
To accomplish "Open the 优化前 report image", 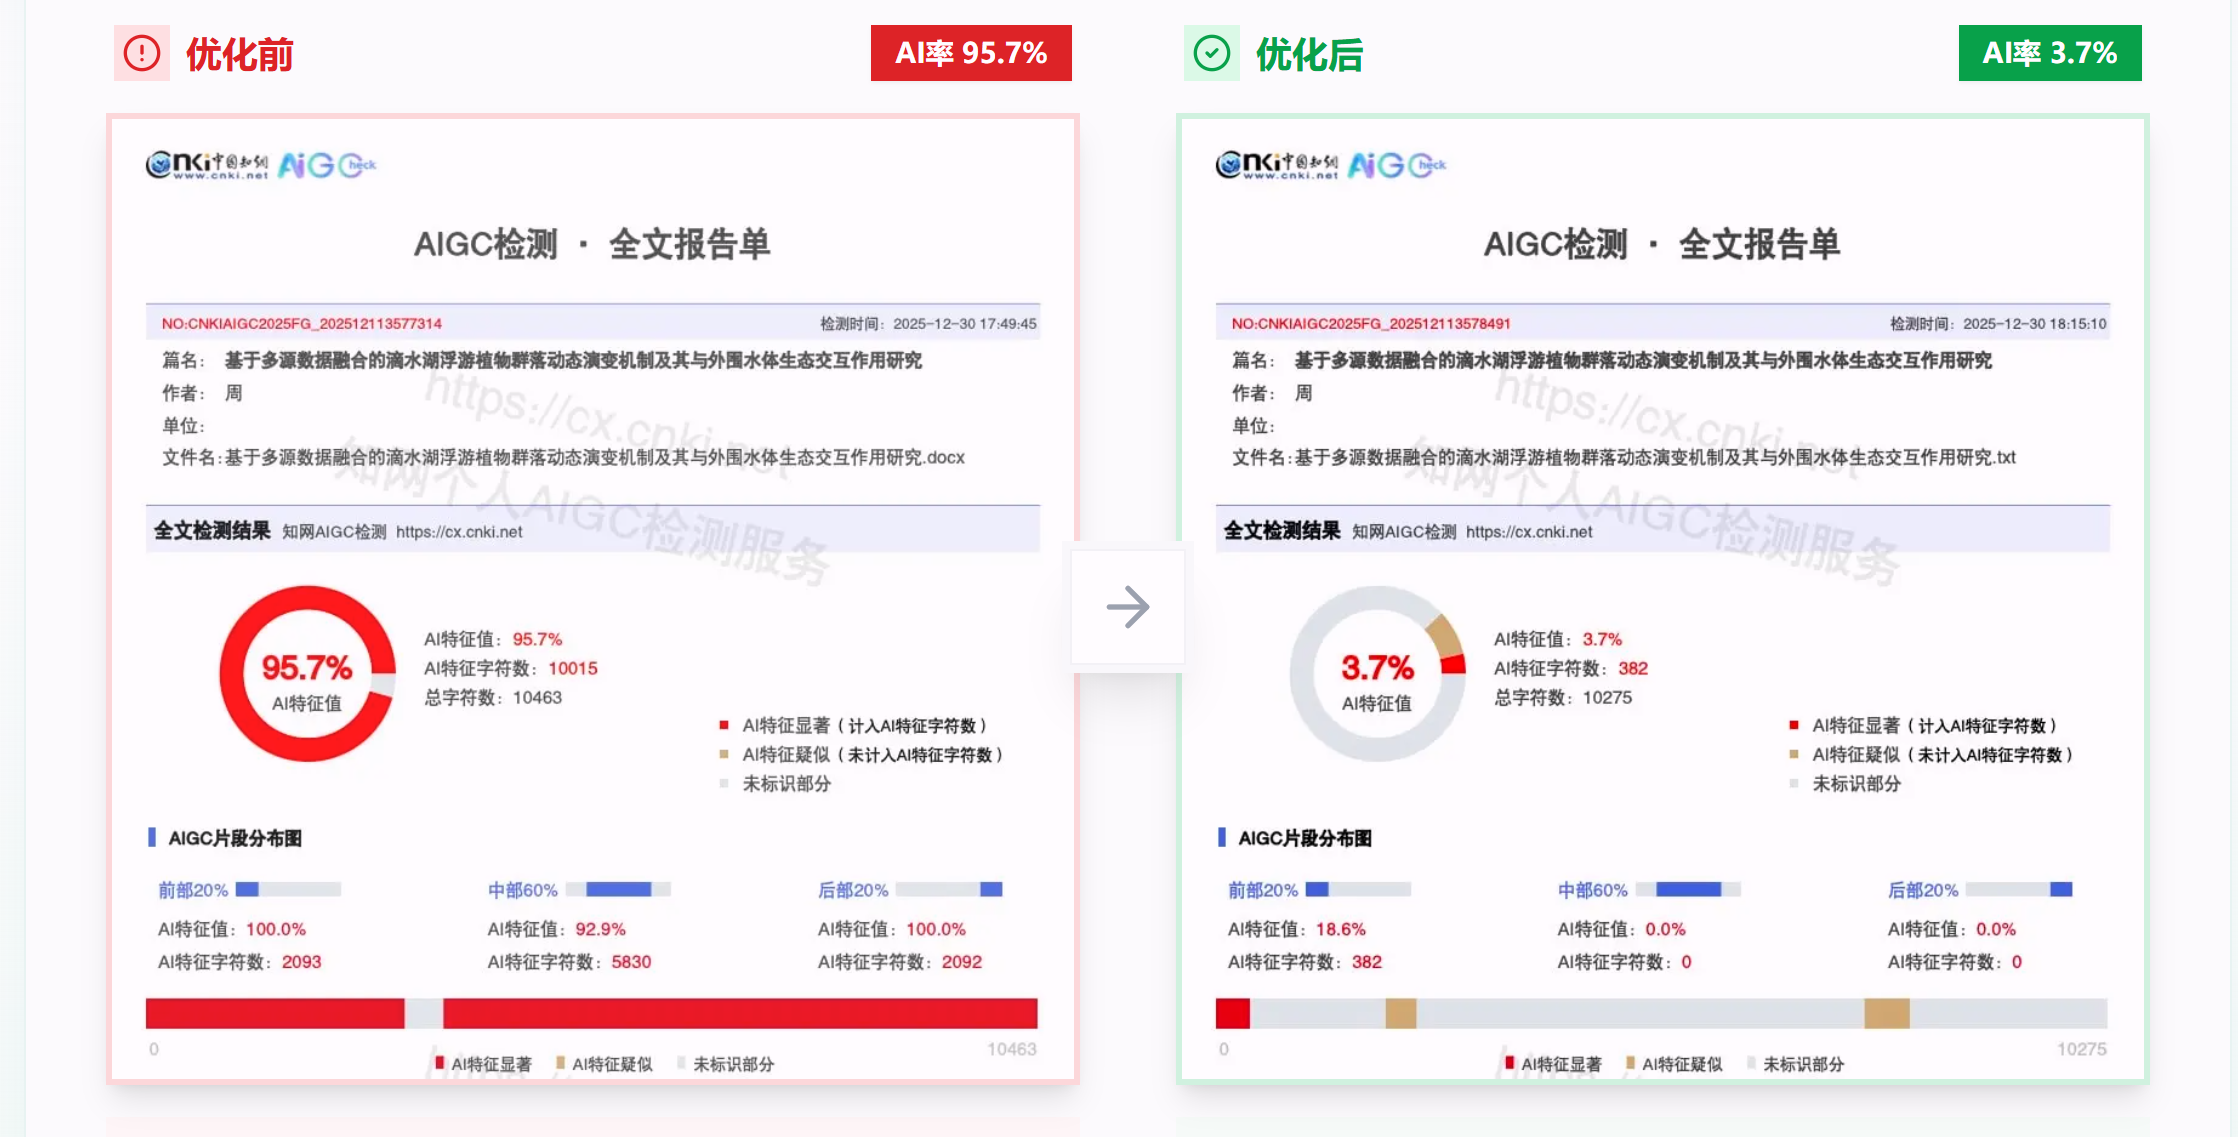I will pyautogui.click(x=593, y=599).
